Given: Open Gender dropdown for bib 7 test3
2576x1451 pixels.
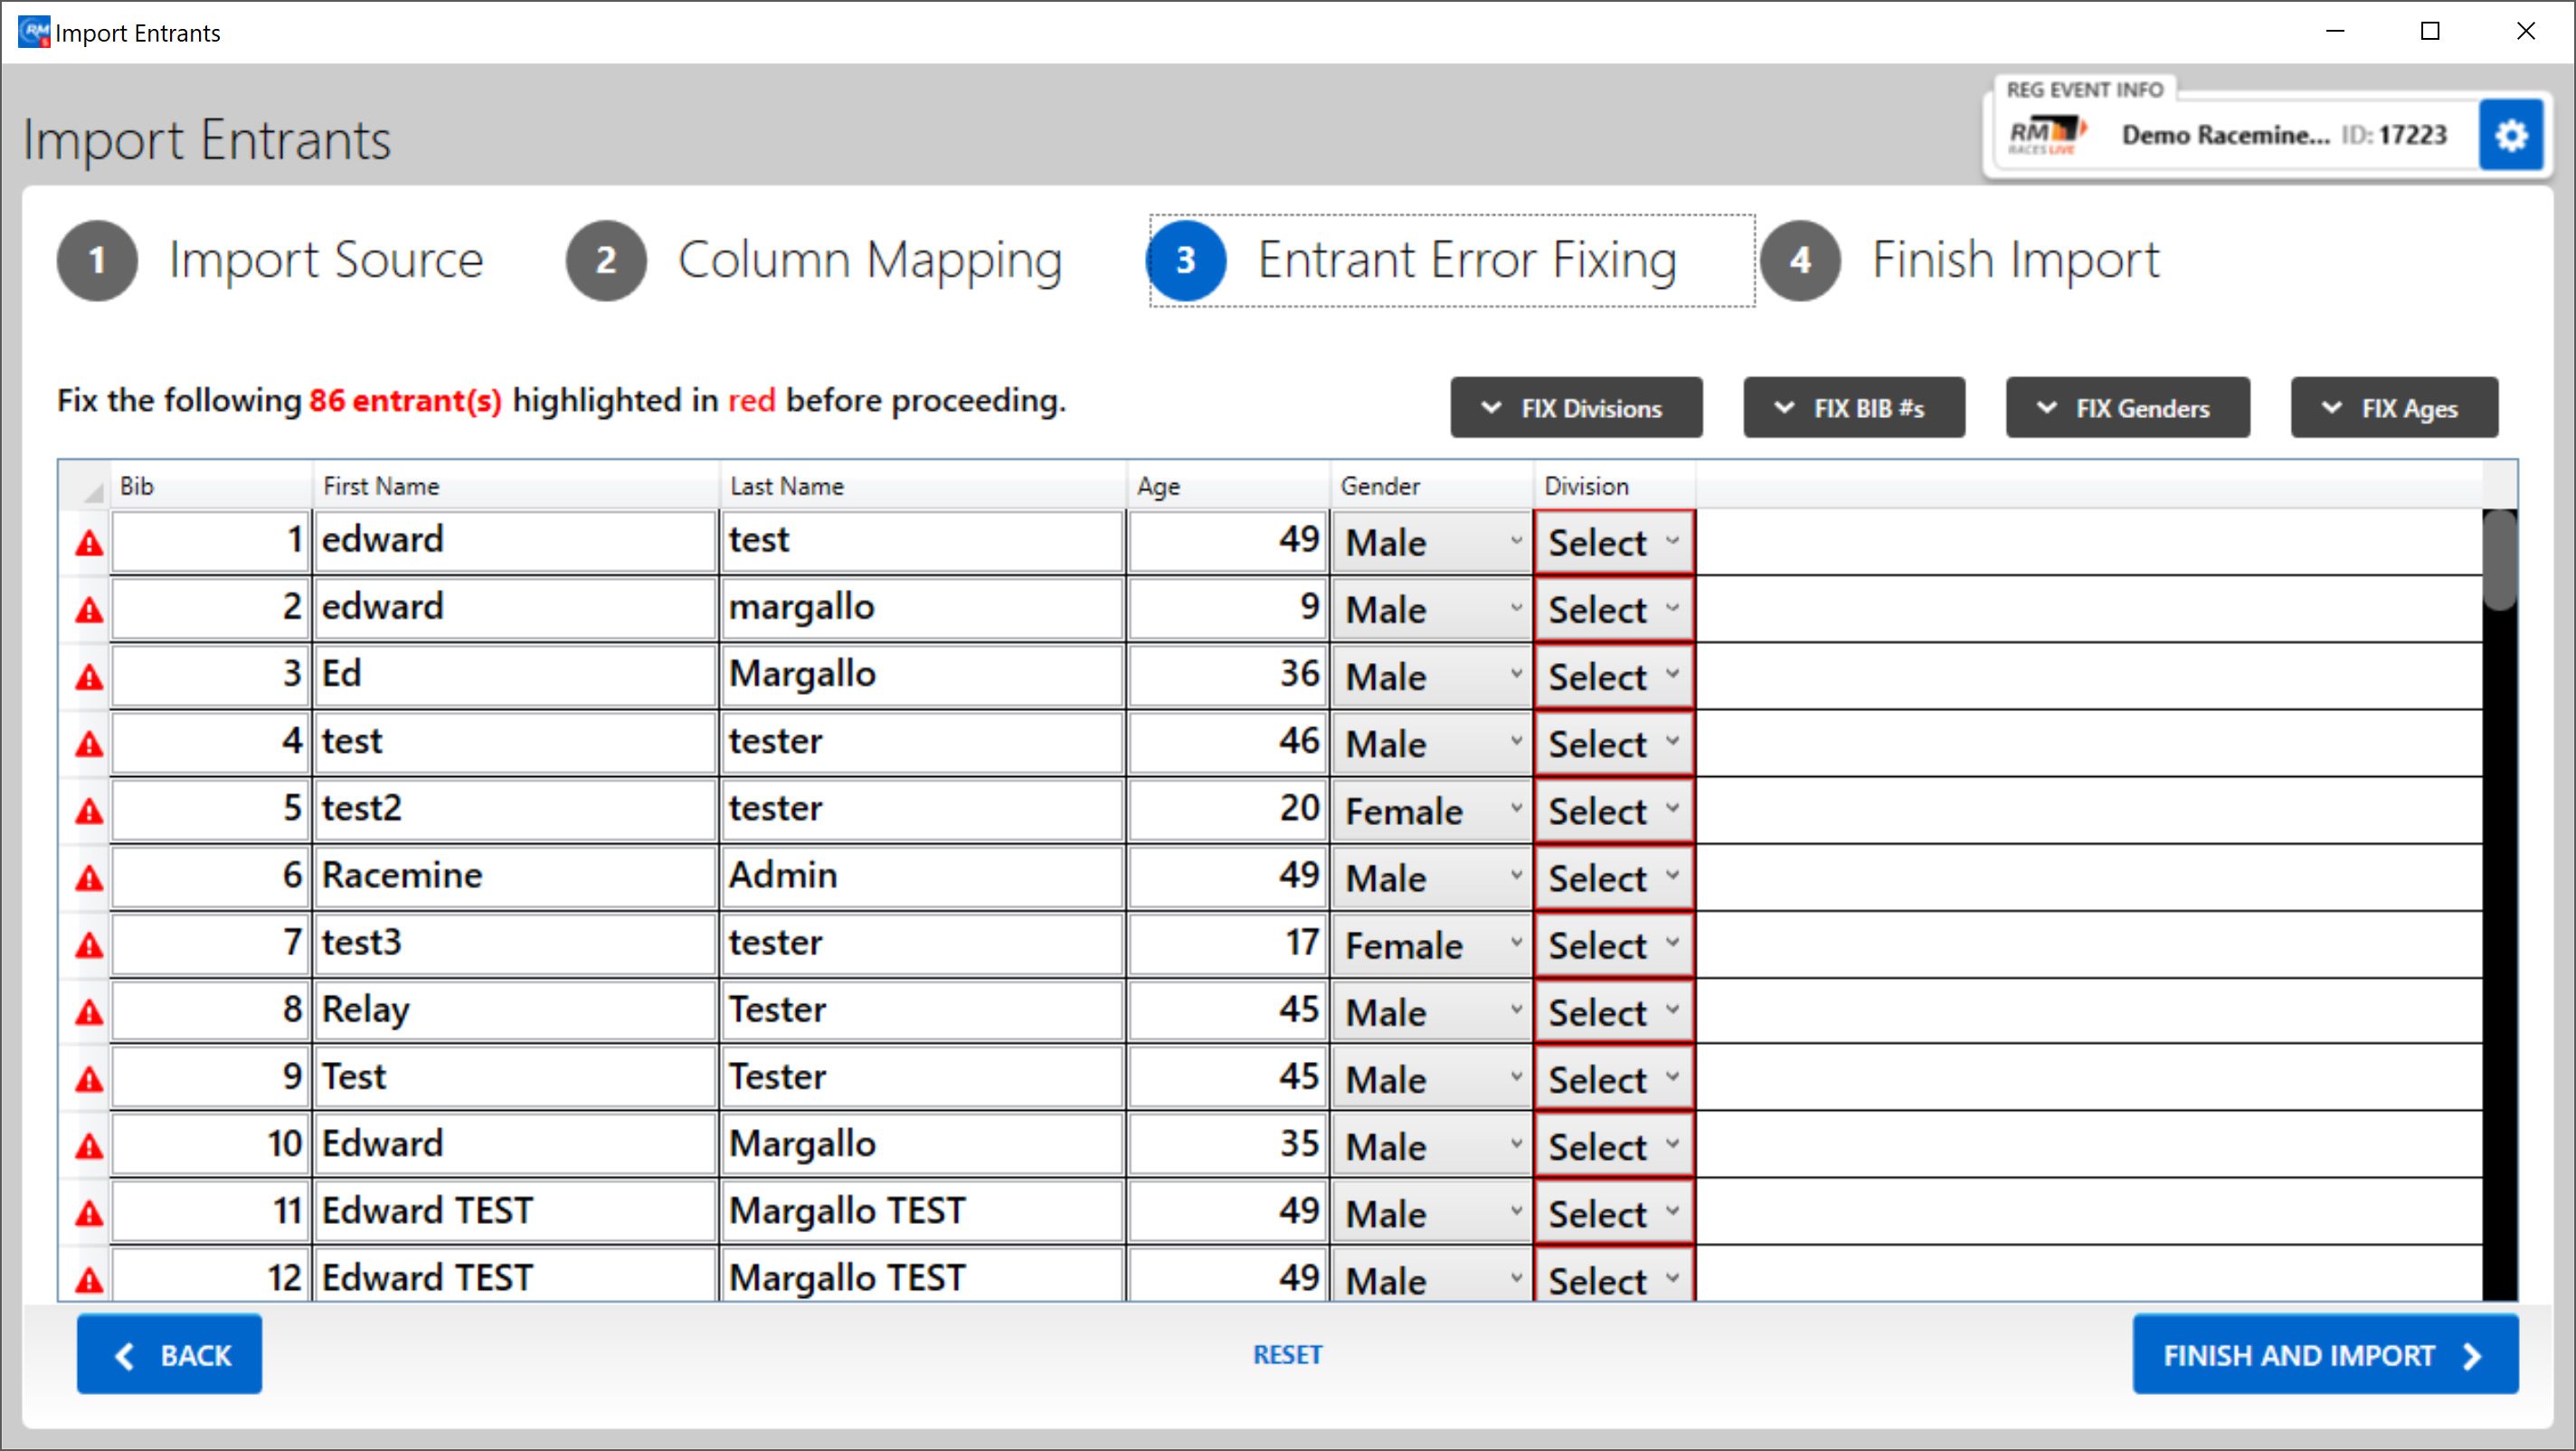Looking at the screenshot, I should pyautogui.click(x=1431, y=944).
